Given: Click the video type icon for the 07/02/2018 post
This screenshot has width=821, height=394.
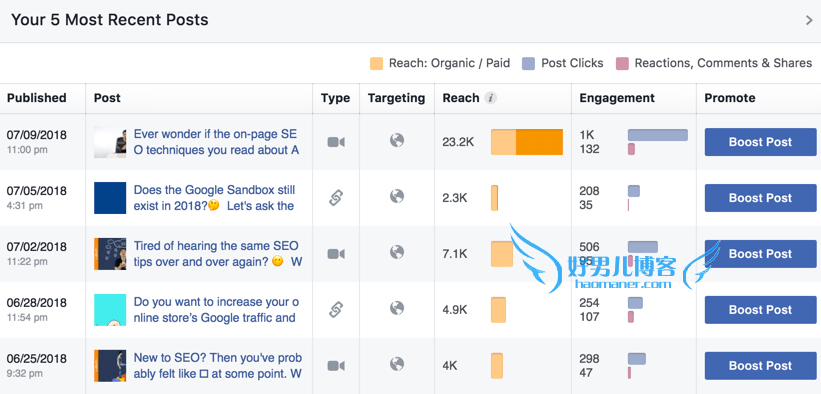Looking at the screenshot, I should click(x=336, y=254).
